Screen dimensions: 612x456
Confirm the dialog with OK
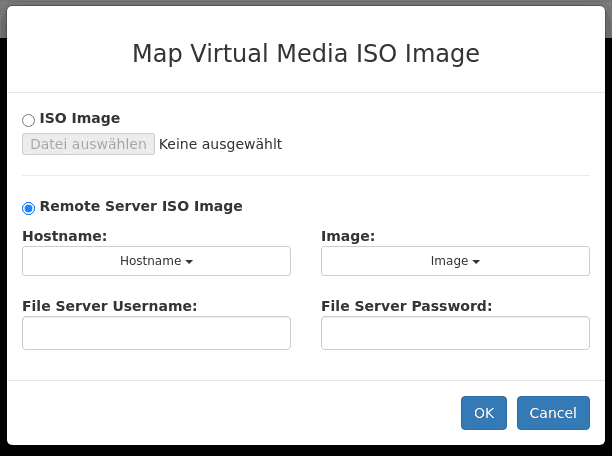click(484, 413)
